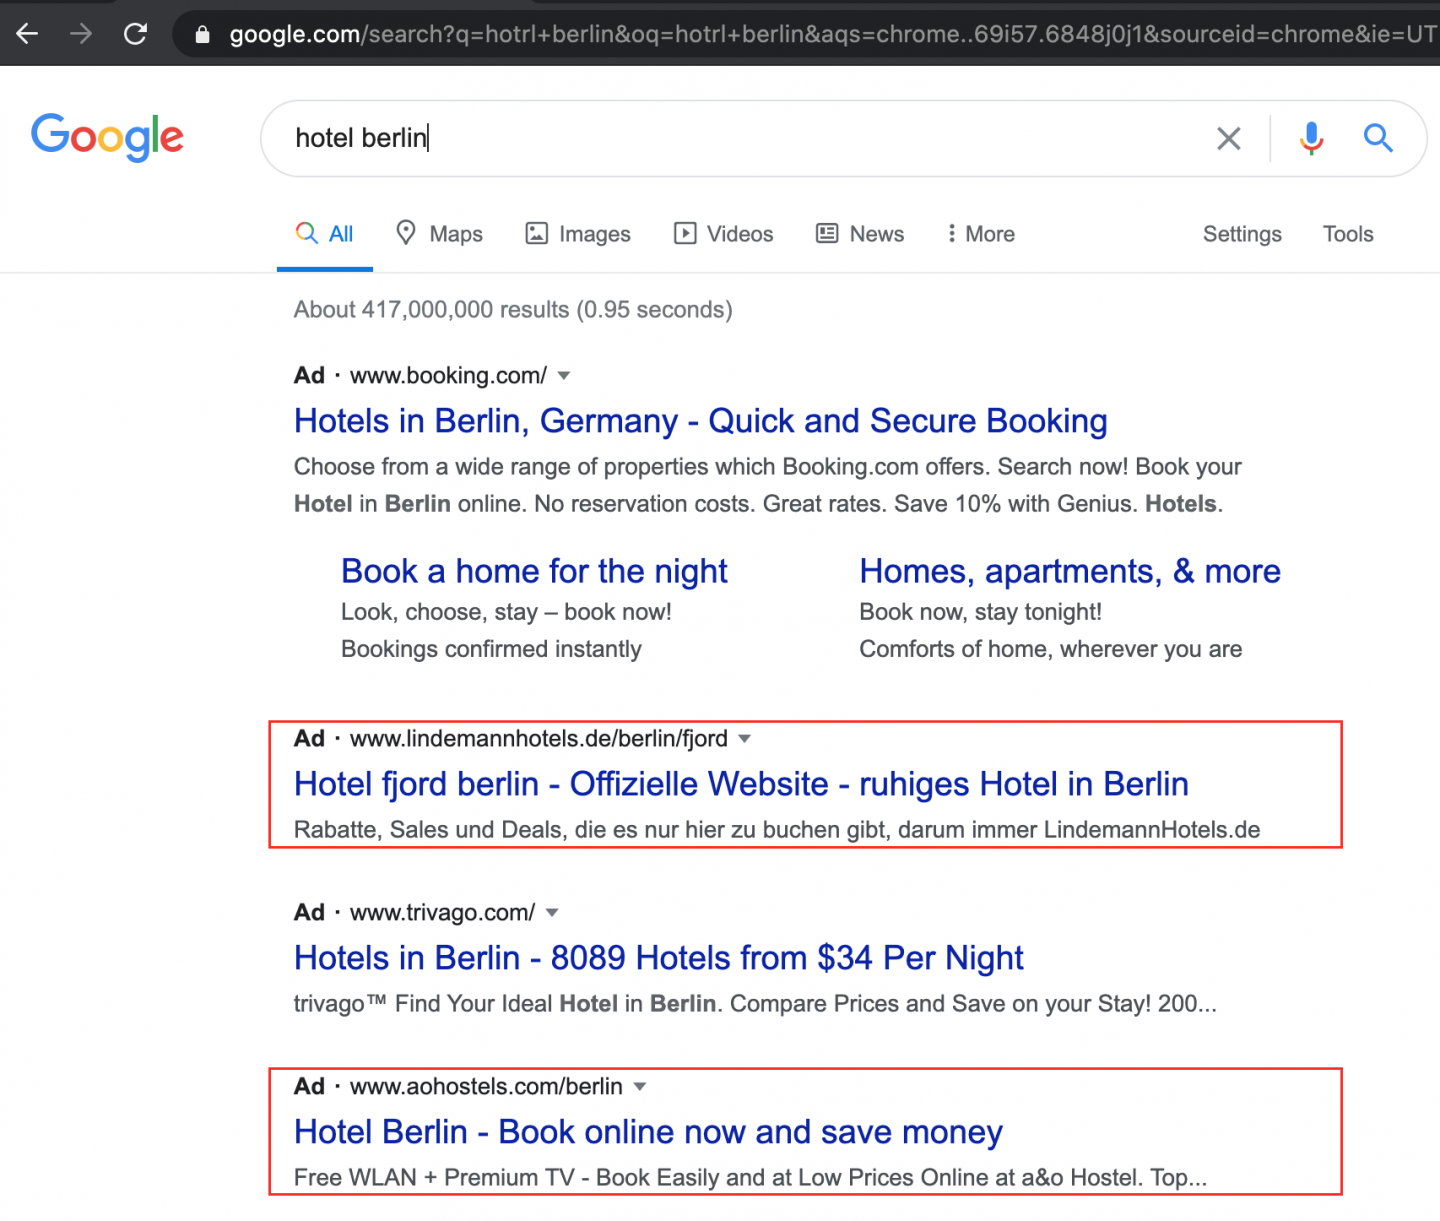Click the www.booking.com/ ad URL text
Image resolution: width=1440 pixels, height=1221 pixels.
(x=448, y=376)
